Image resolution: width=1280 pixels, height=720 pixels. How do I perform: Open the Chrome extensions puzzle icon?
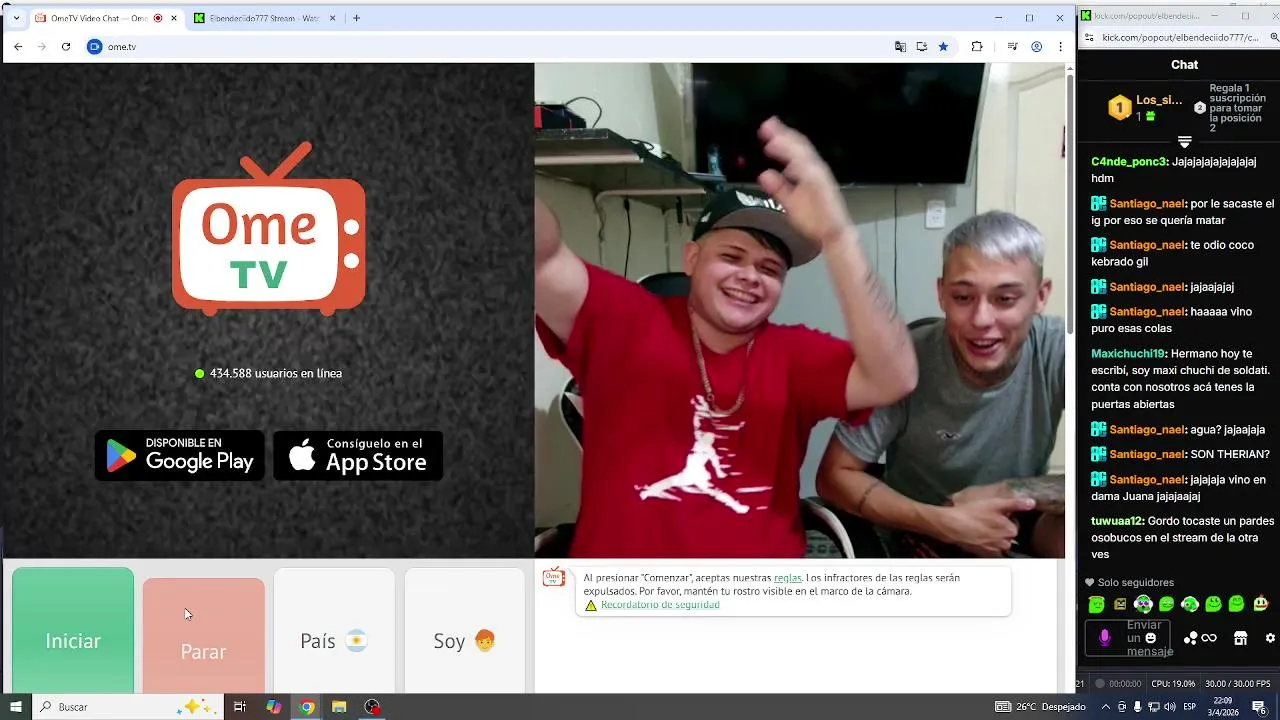[977, 47]
